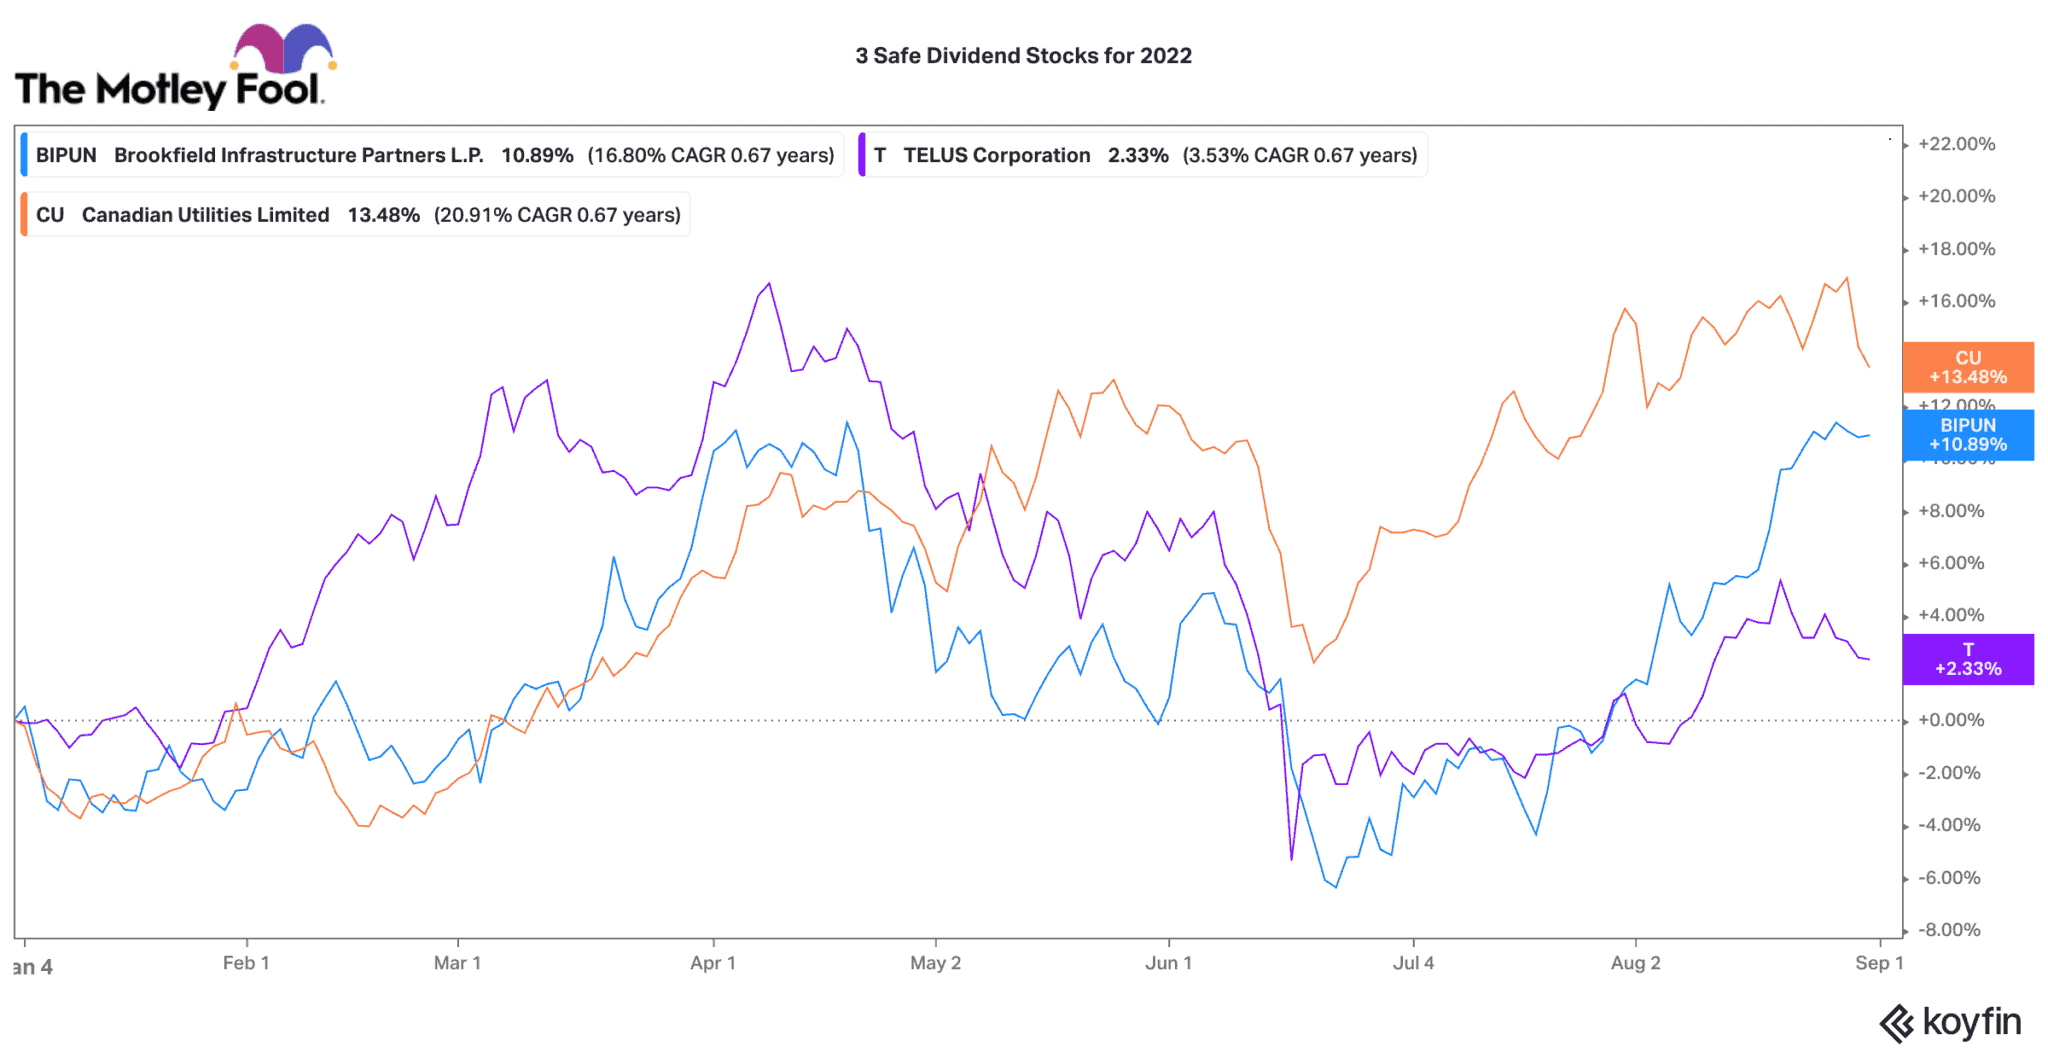Click the purple TELUS legend color bar
The width and height of the screenshot is (2048, 1058).
click(x=861, y=155)
